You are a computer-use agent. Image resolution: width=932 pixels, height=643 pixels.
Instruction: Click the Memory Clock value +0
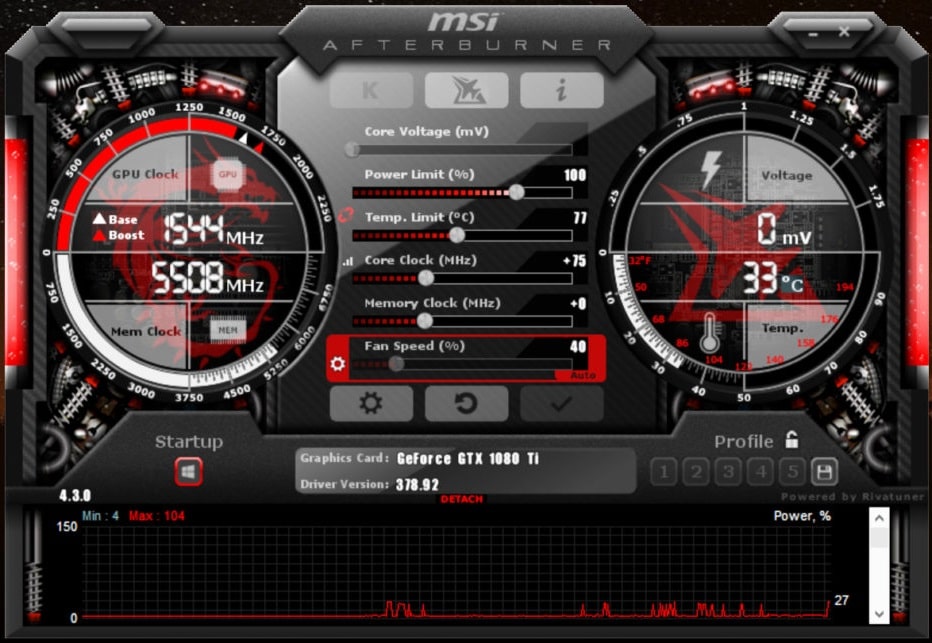coord(578,304)
